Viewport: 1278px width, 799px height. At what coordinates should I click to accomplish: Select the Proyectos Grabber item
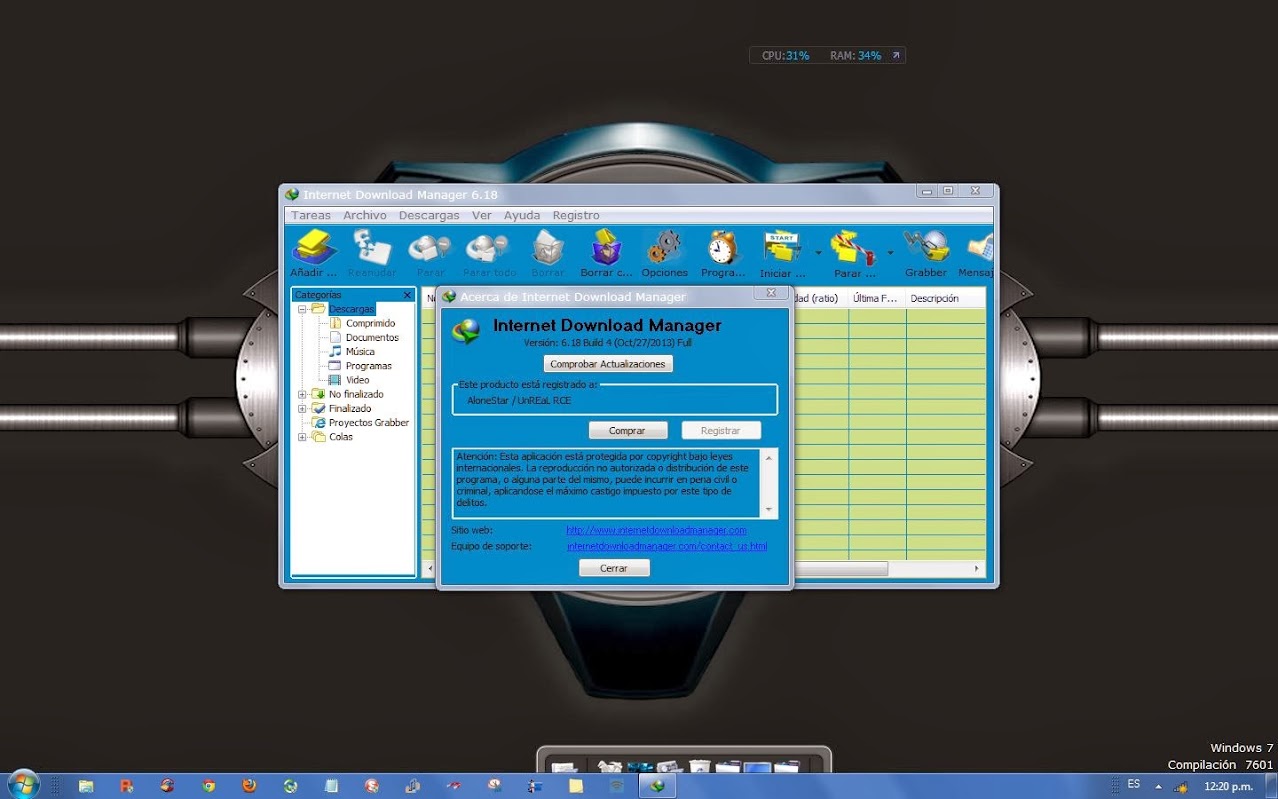point(369,423)
